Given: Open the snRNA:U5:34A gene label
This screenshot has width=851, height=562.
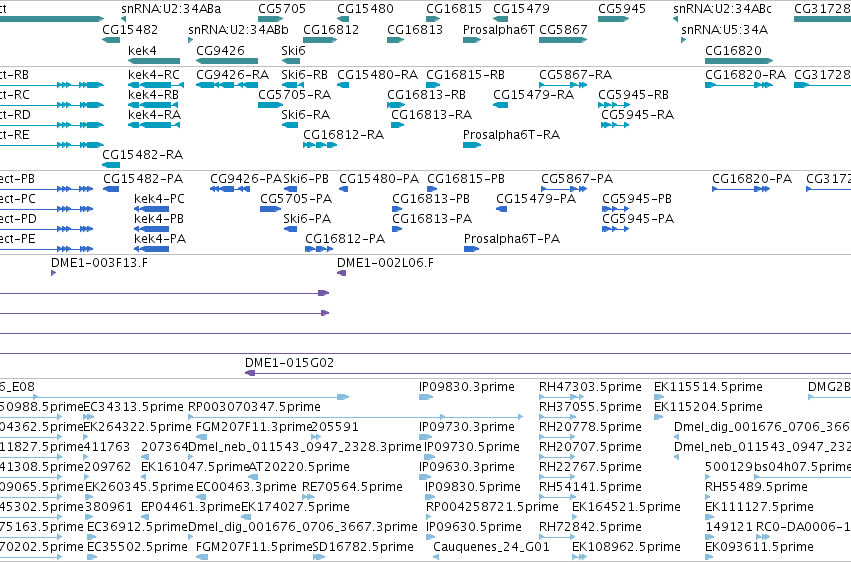Looking at the screenshot, I should coord(725,29).
